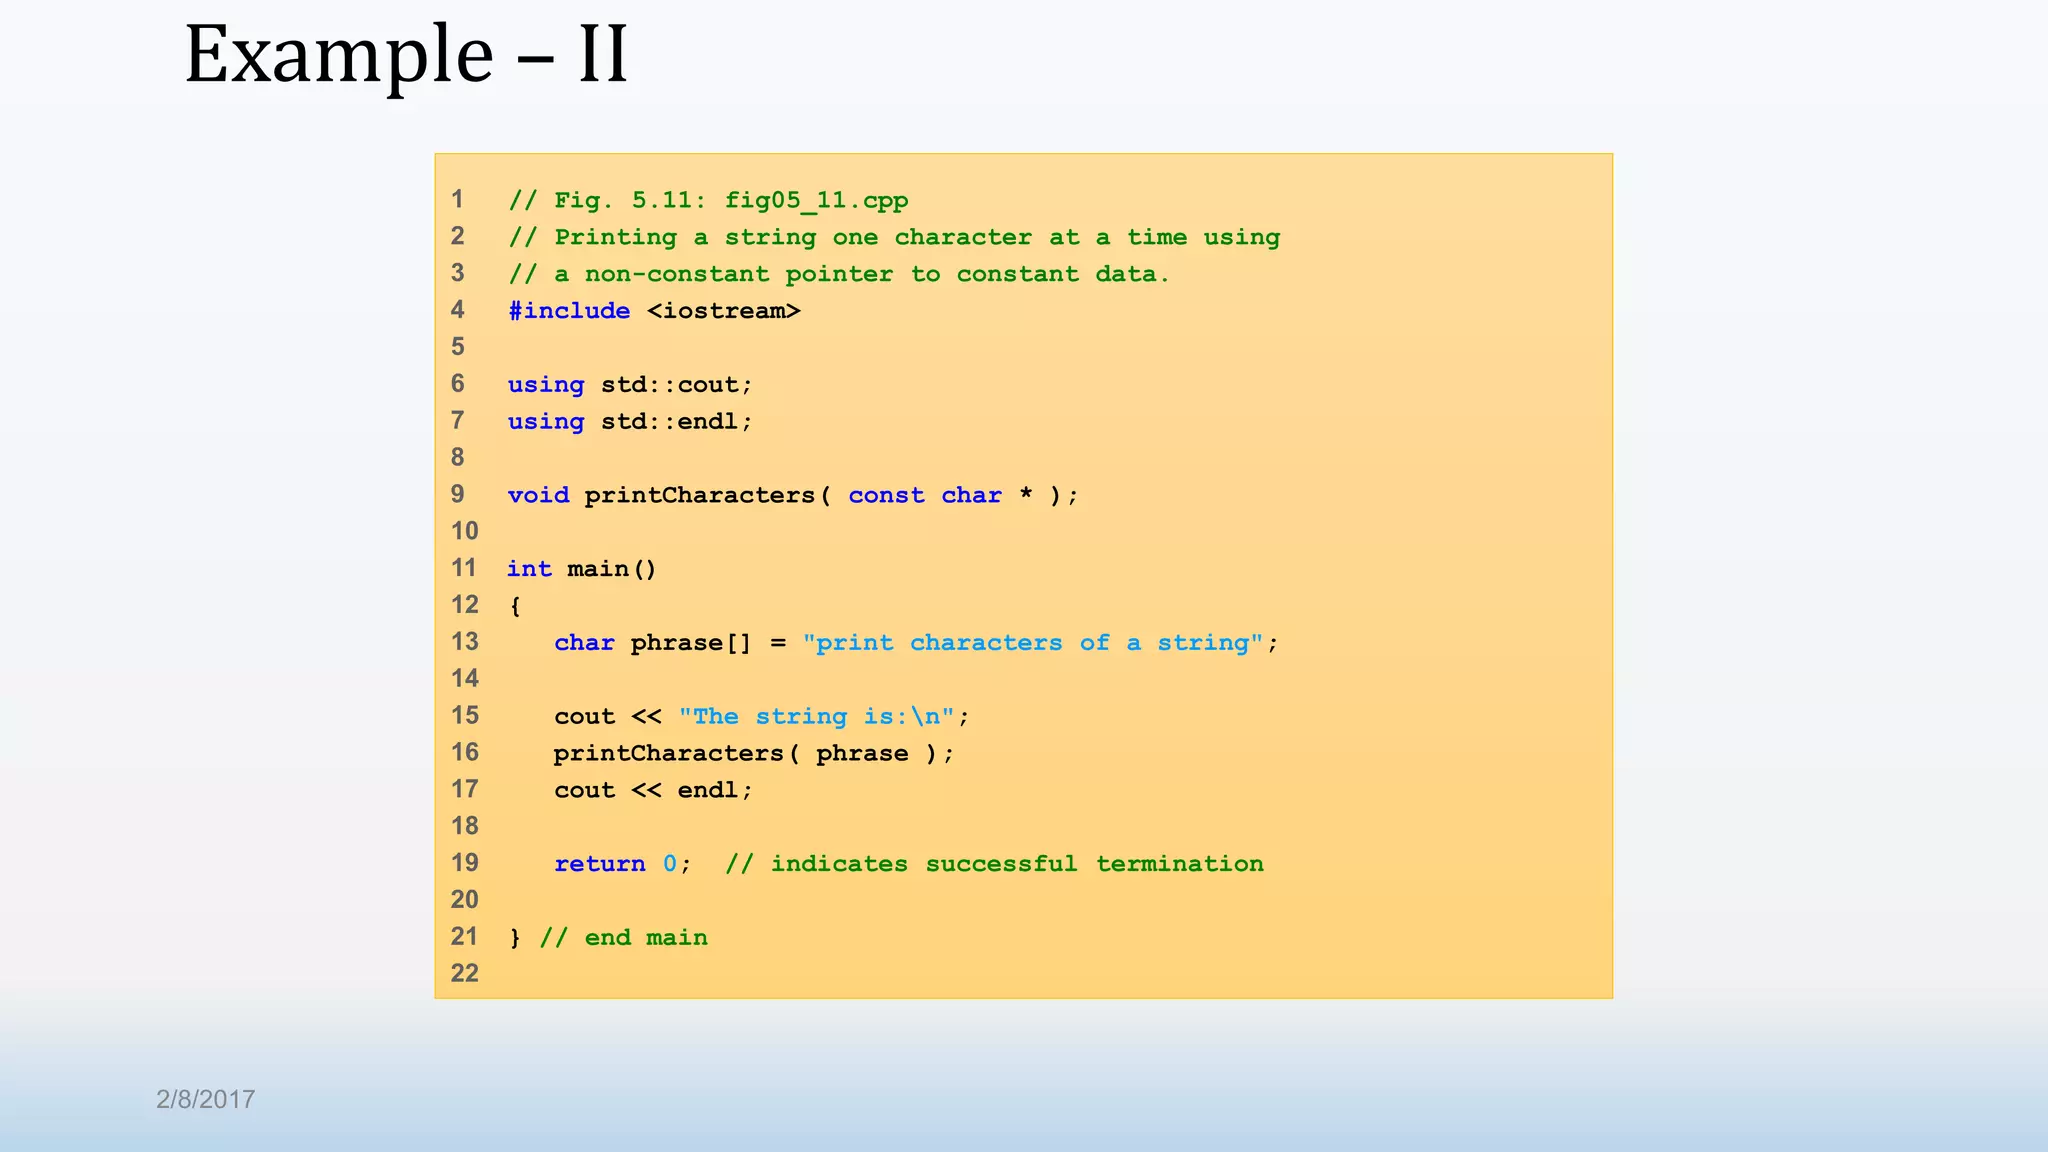Click the line cout << "The string is:\n";

tap(762, 716)
